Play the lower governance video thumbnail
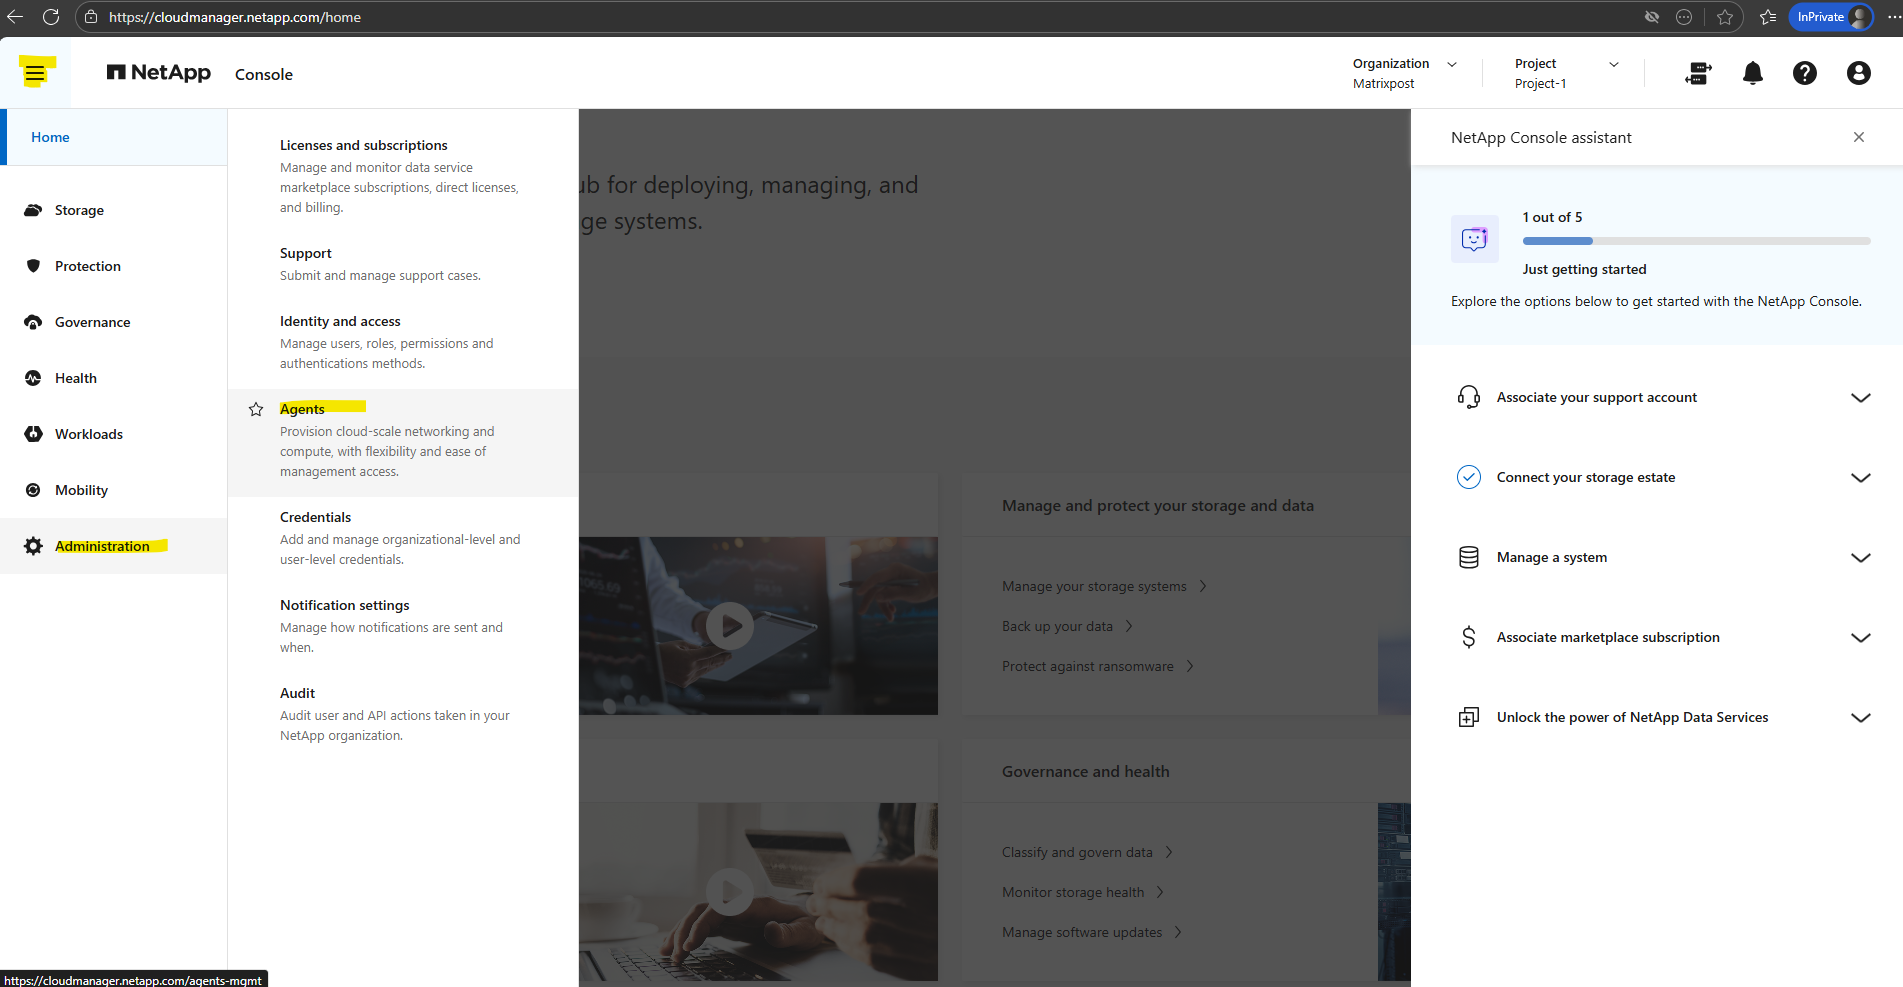 [x=730, y=891]
